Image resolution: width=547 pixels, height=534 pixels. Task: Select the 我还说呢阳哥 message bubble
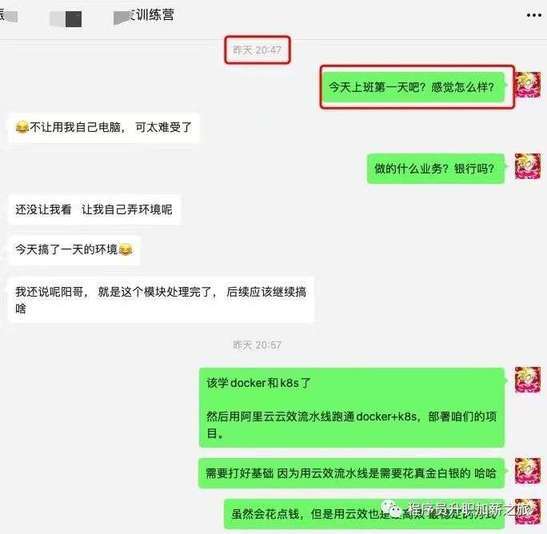coord(161,300)
